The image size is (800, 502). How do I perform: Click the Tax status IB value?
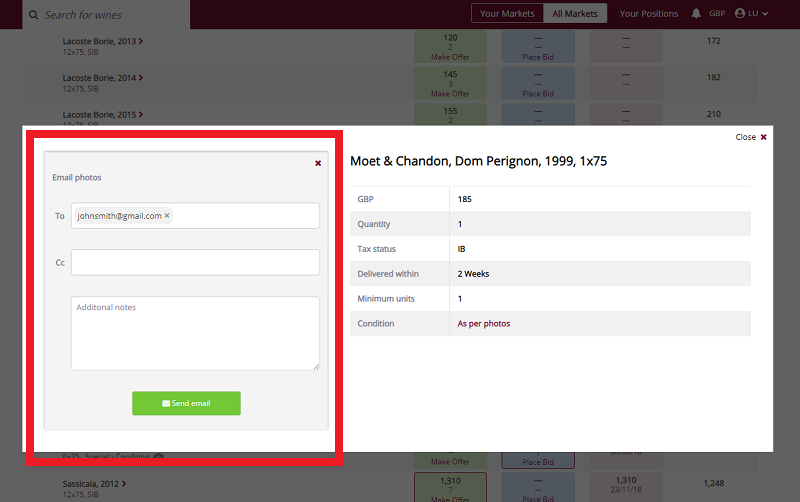(461, 249)
